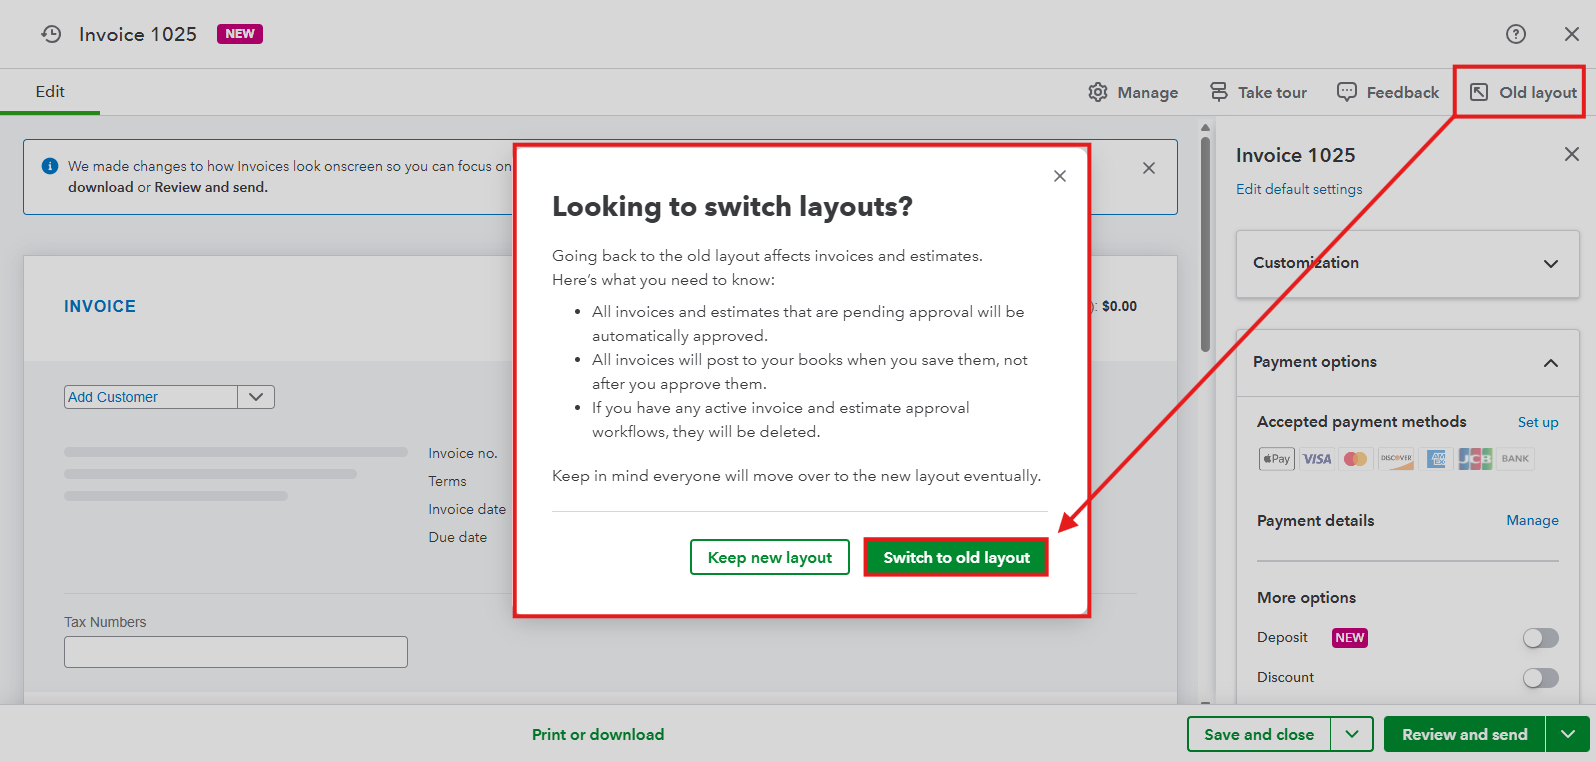Select the Edit tab

[x=50, y=91]
